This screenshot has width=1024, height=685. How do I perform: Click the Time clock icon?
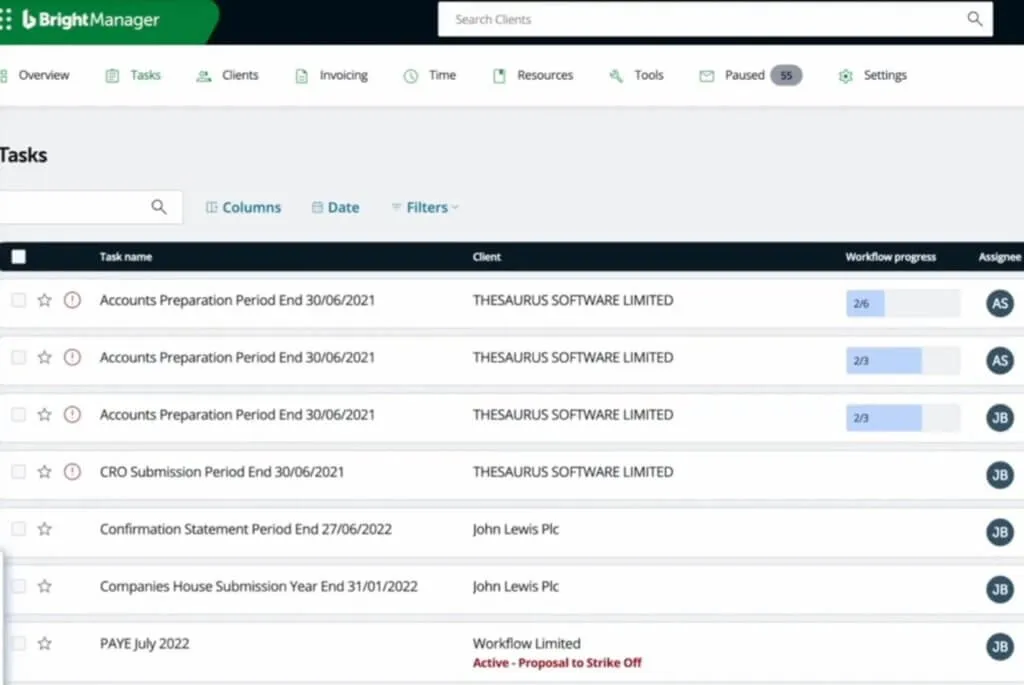tap(408, 74)
